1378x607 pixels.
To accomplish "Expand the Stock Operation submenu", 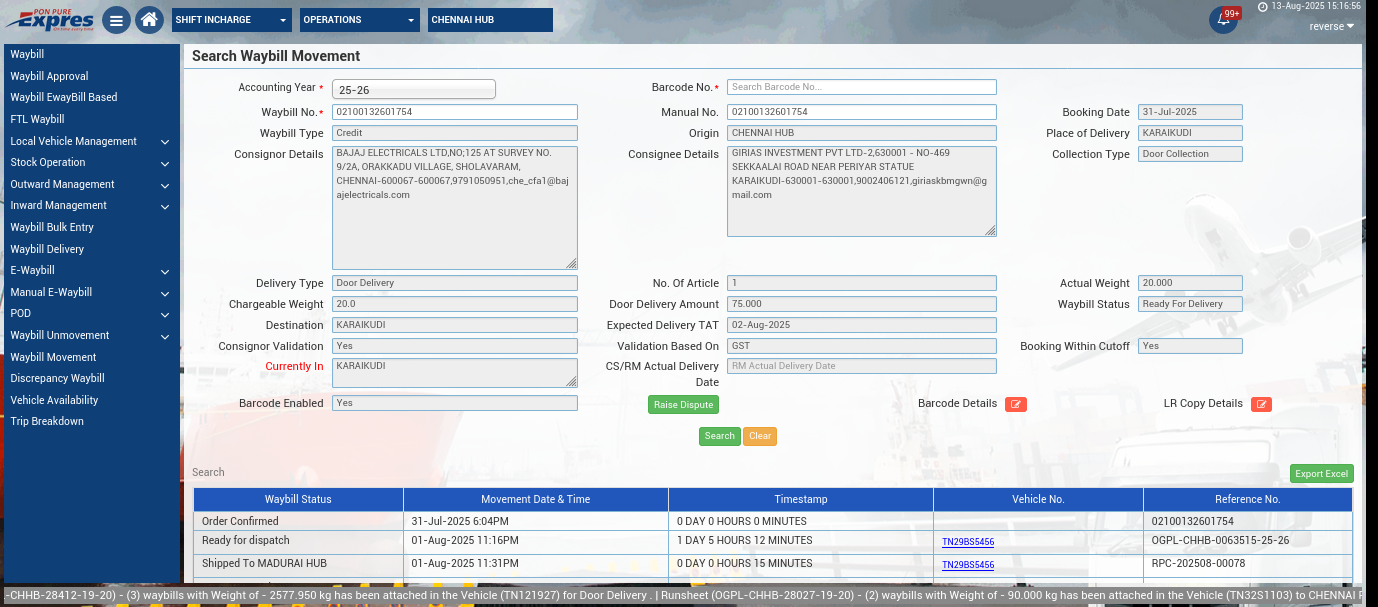I will (x=89, y=162).
